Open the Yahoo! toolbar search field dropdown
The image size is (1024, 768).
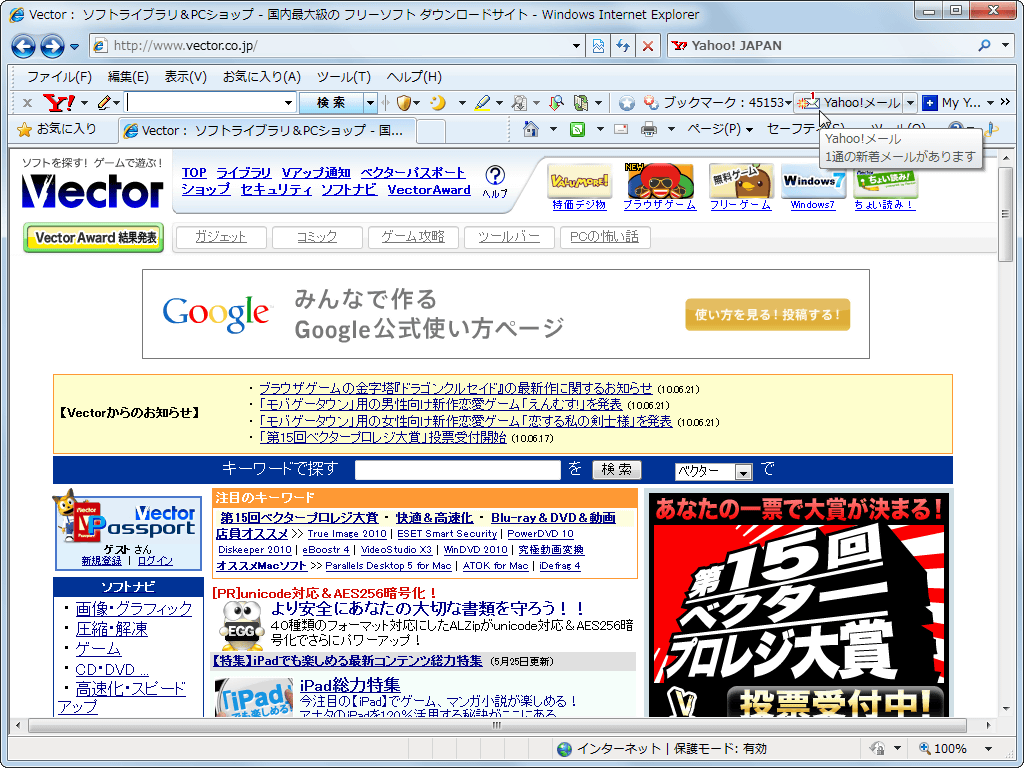(288, 103)
